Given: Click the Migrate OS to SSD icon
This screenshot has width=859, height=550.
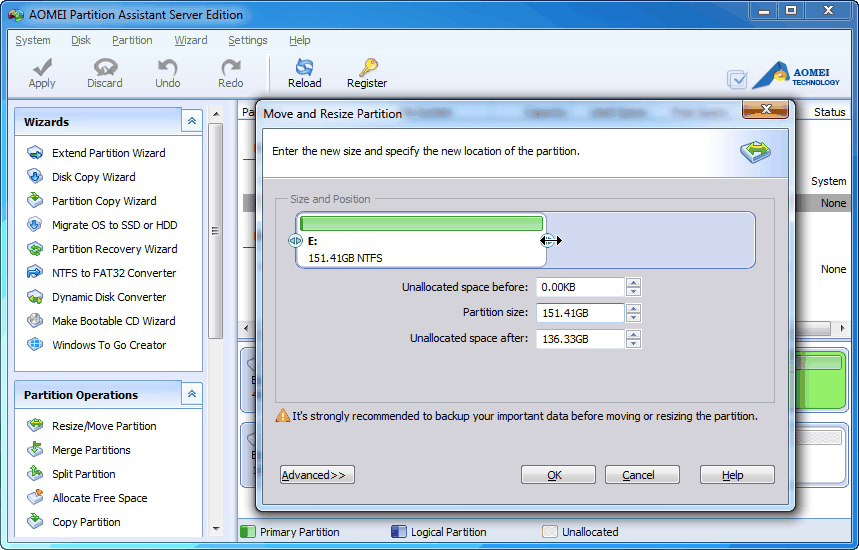Looking at the screenshot, I should 35,225.
